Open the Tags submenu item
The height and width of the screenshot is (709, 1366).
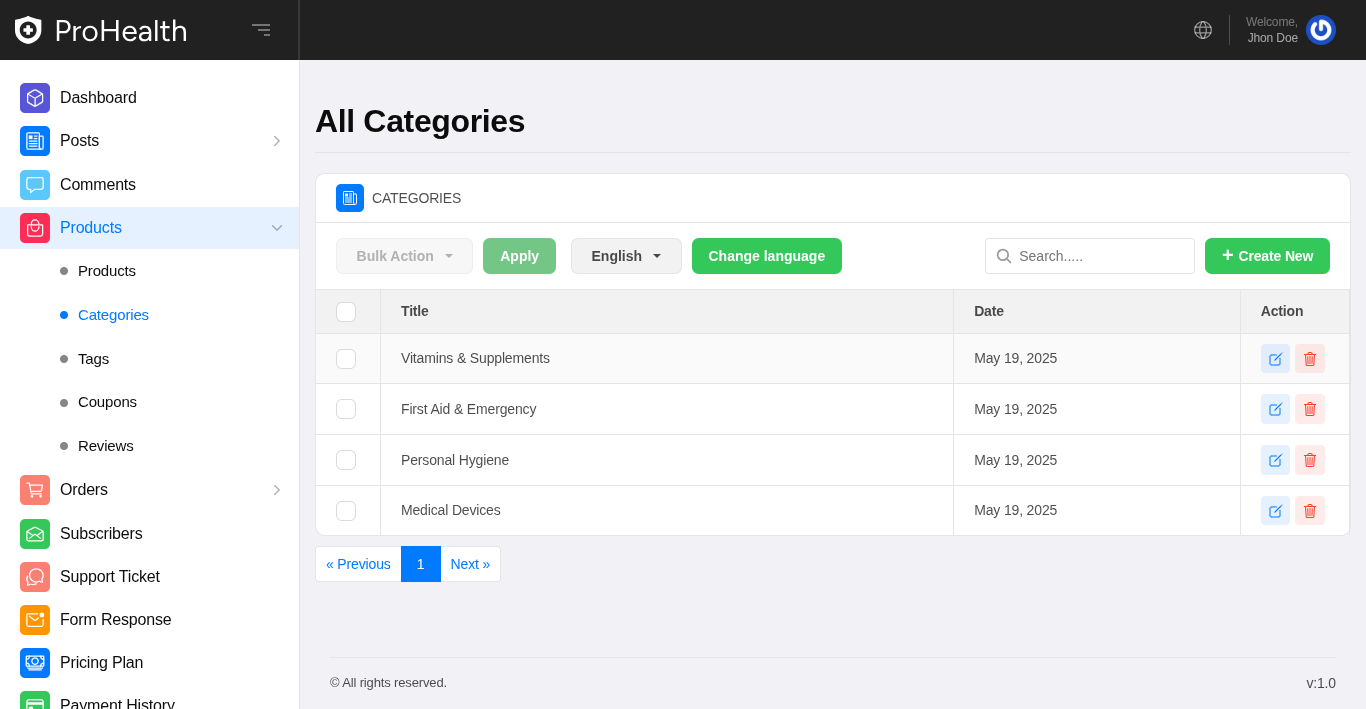[93, 359]
